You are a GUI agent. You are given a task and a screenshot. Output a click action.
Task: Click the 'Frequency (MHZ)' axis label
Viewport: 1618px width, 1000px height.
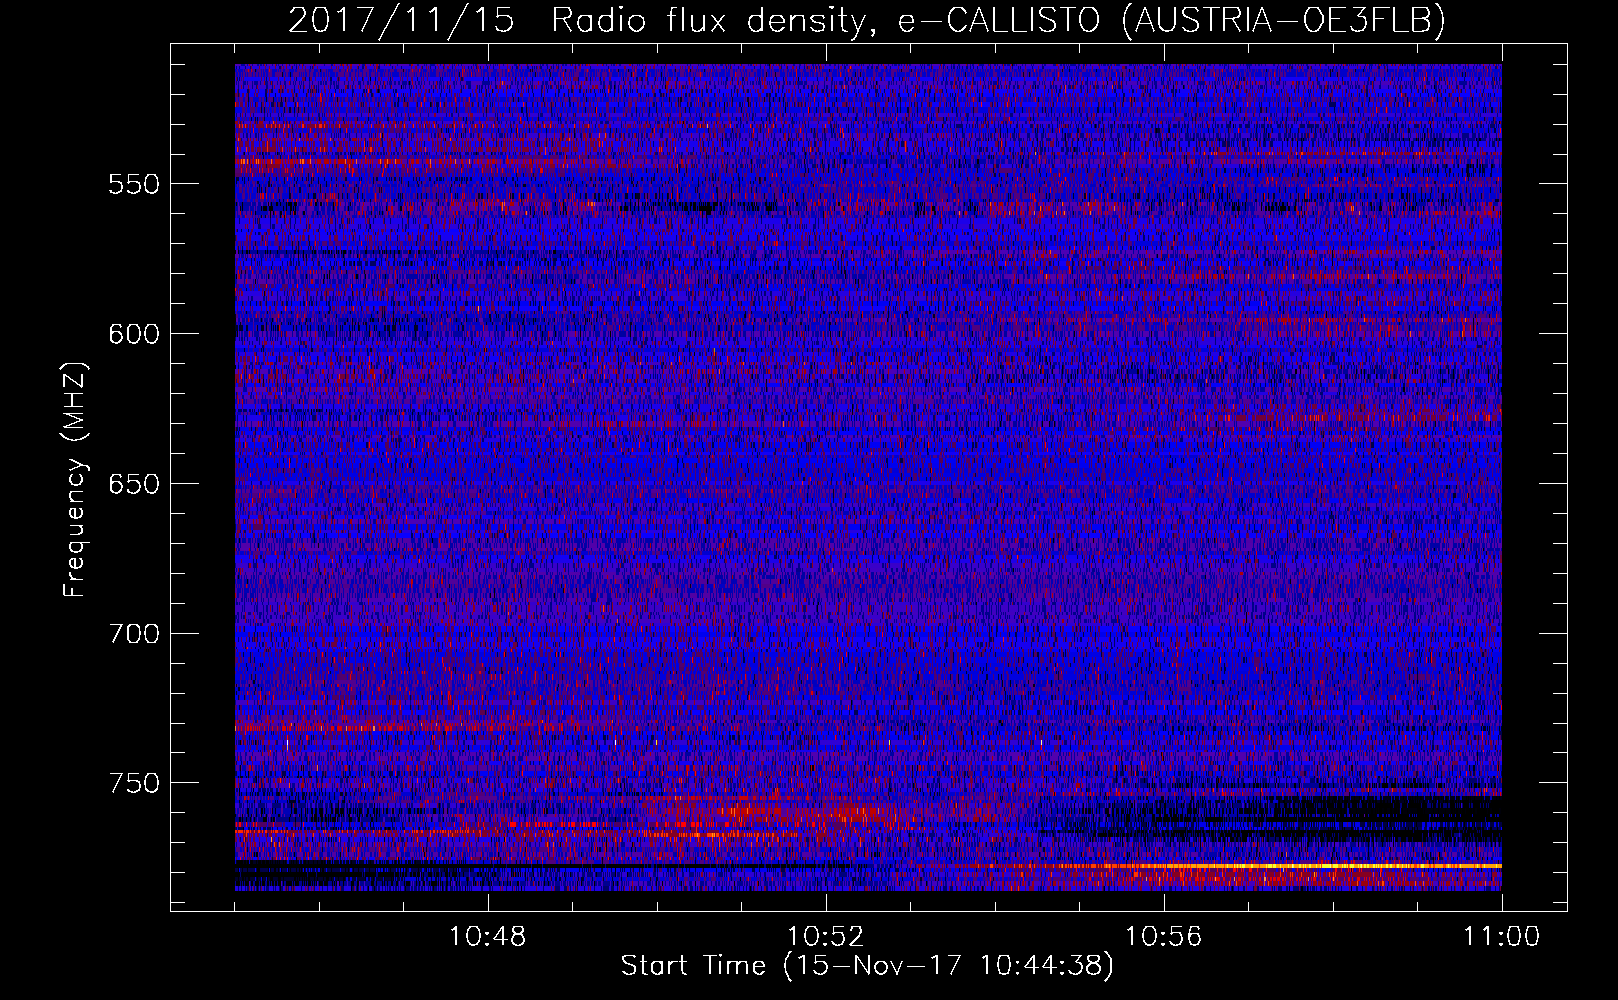pyautogui.click(x=75, y=480)
